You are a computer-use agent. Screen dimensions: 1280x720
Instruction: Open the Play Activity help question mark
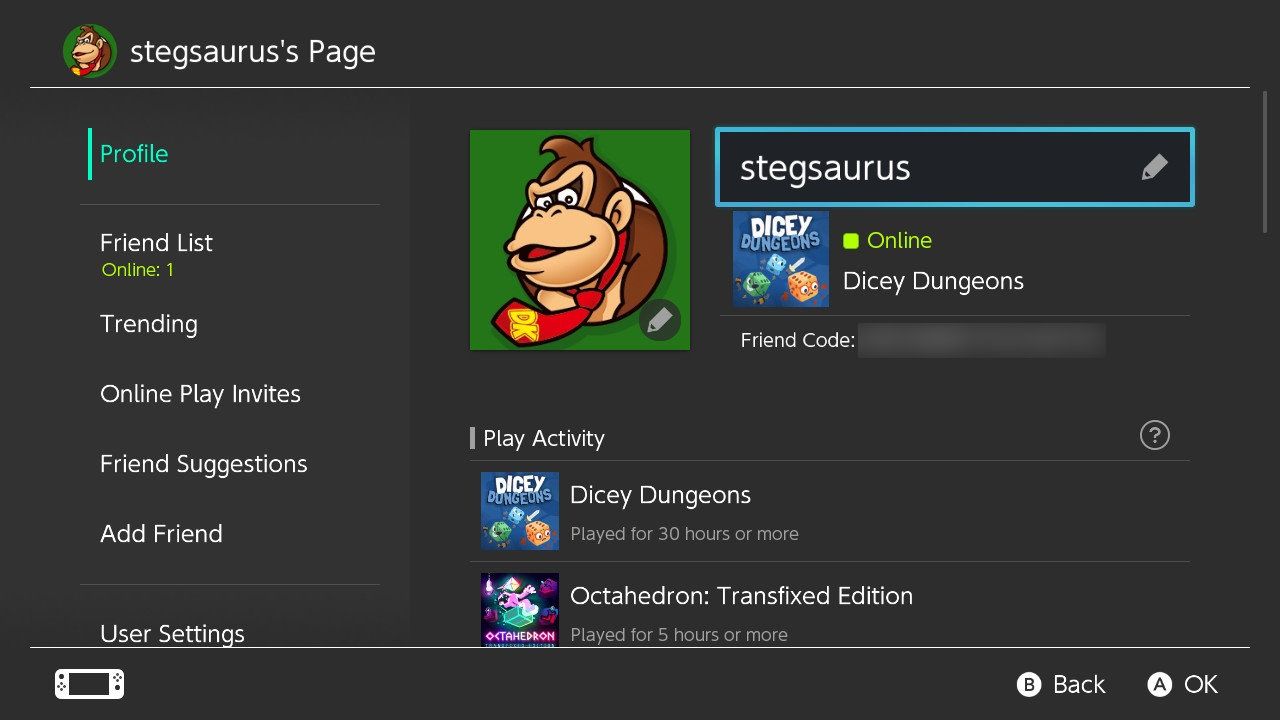click(x=1155, y=435)
